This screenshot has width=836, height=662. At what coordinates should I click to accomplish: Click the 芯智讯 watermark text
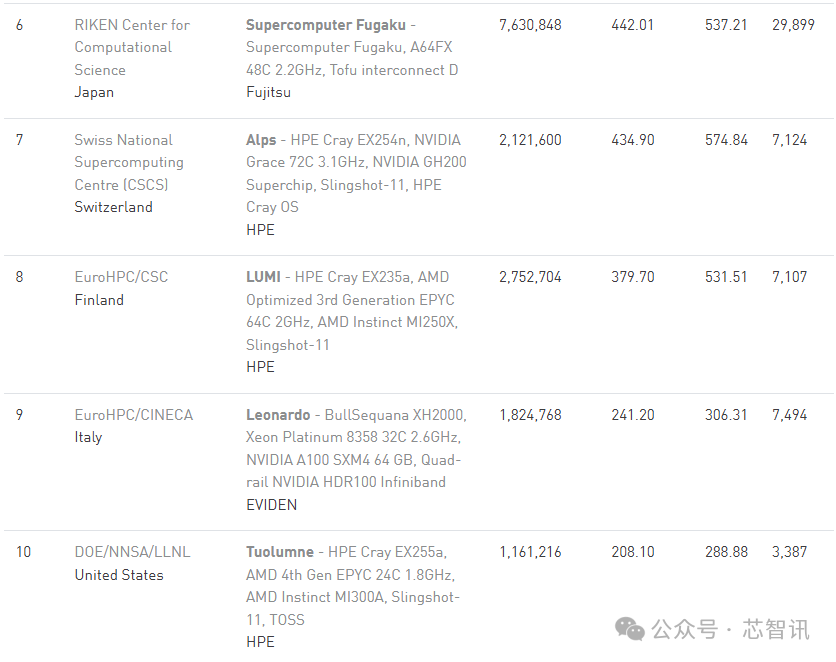[x=776, y=629]
